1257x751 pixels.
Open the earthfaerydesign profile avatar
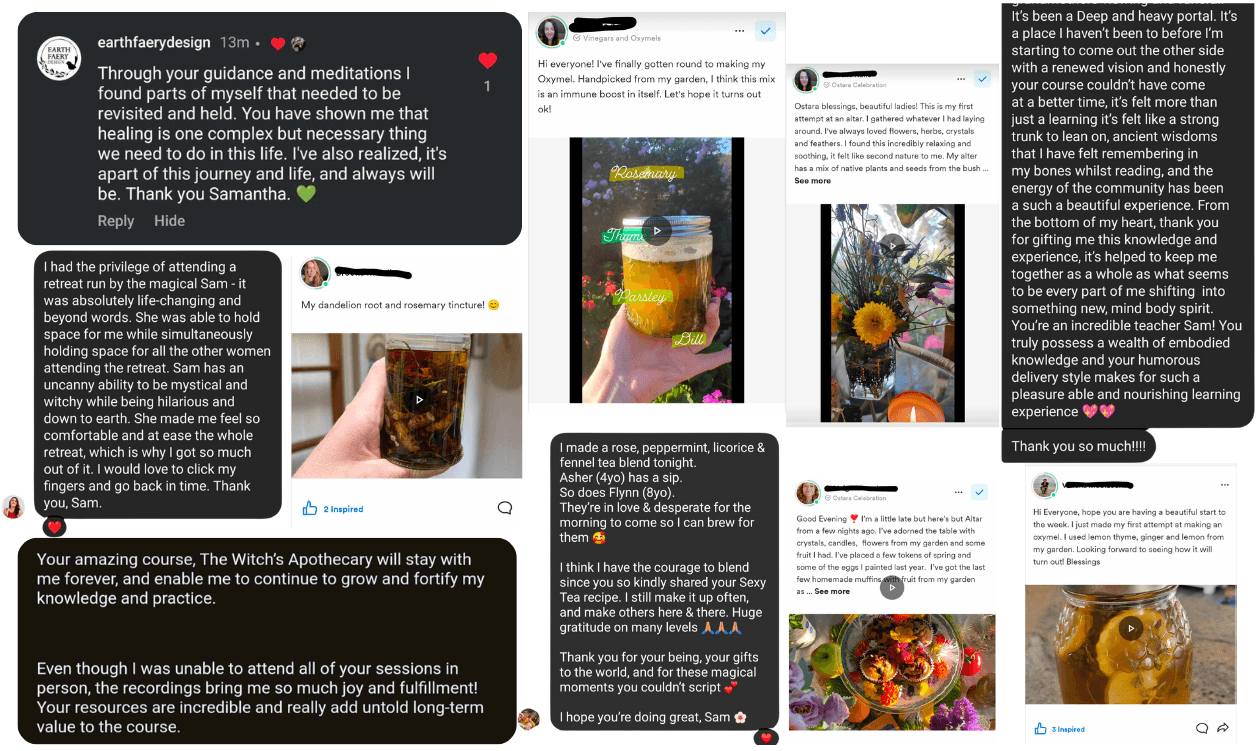pyautogui.click(x=59, y=58)
